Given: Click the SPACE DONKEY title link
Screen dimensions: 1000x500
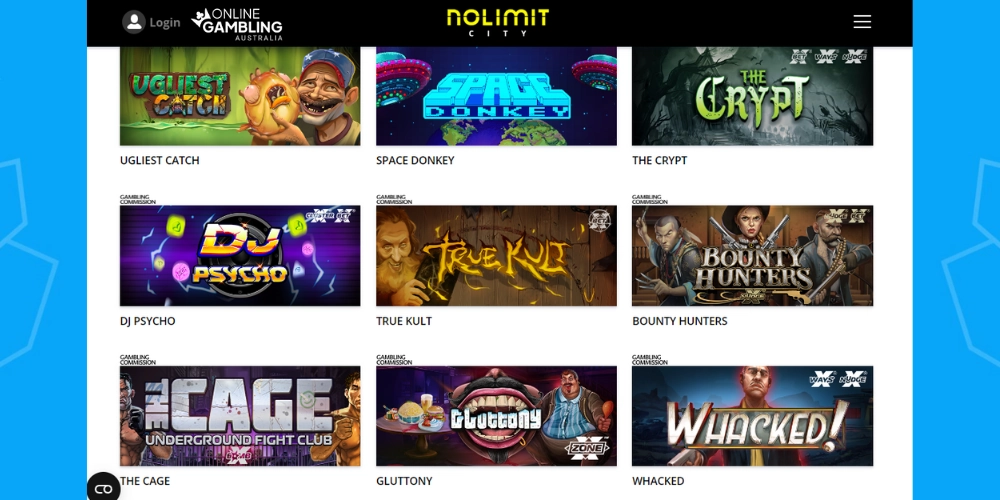Looking at the screenshot, I should click(415, 161).
